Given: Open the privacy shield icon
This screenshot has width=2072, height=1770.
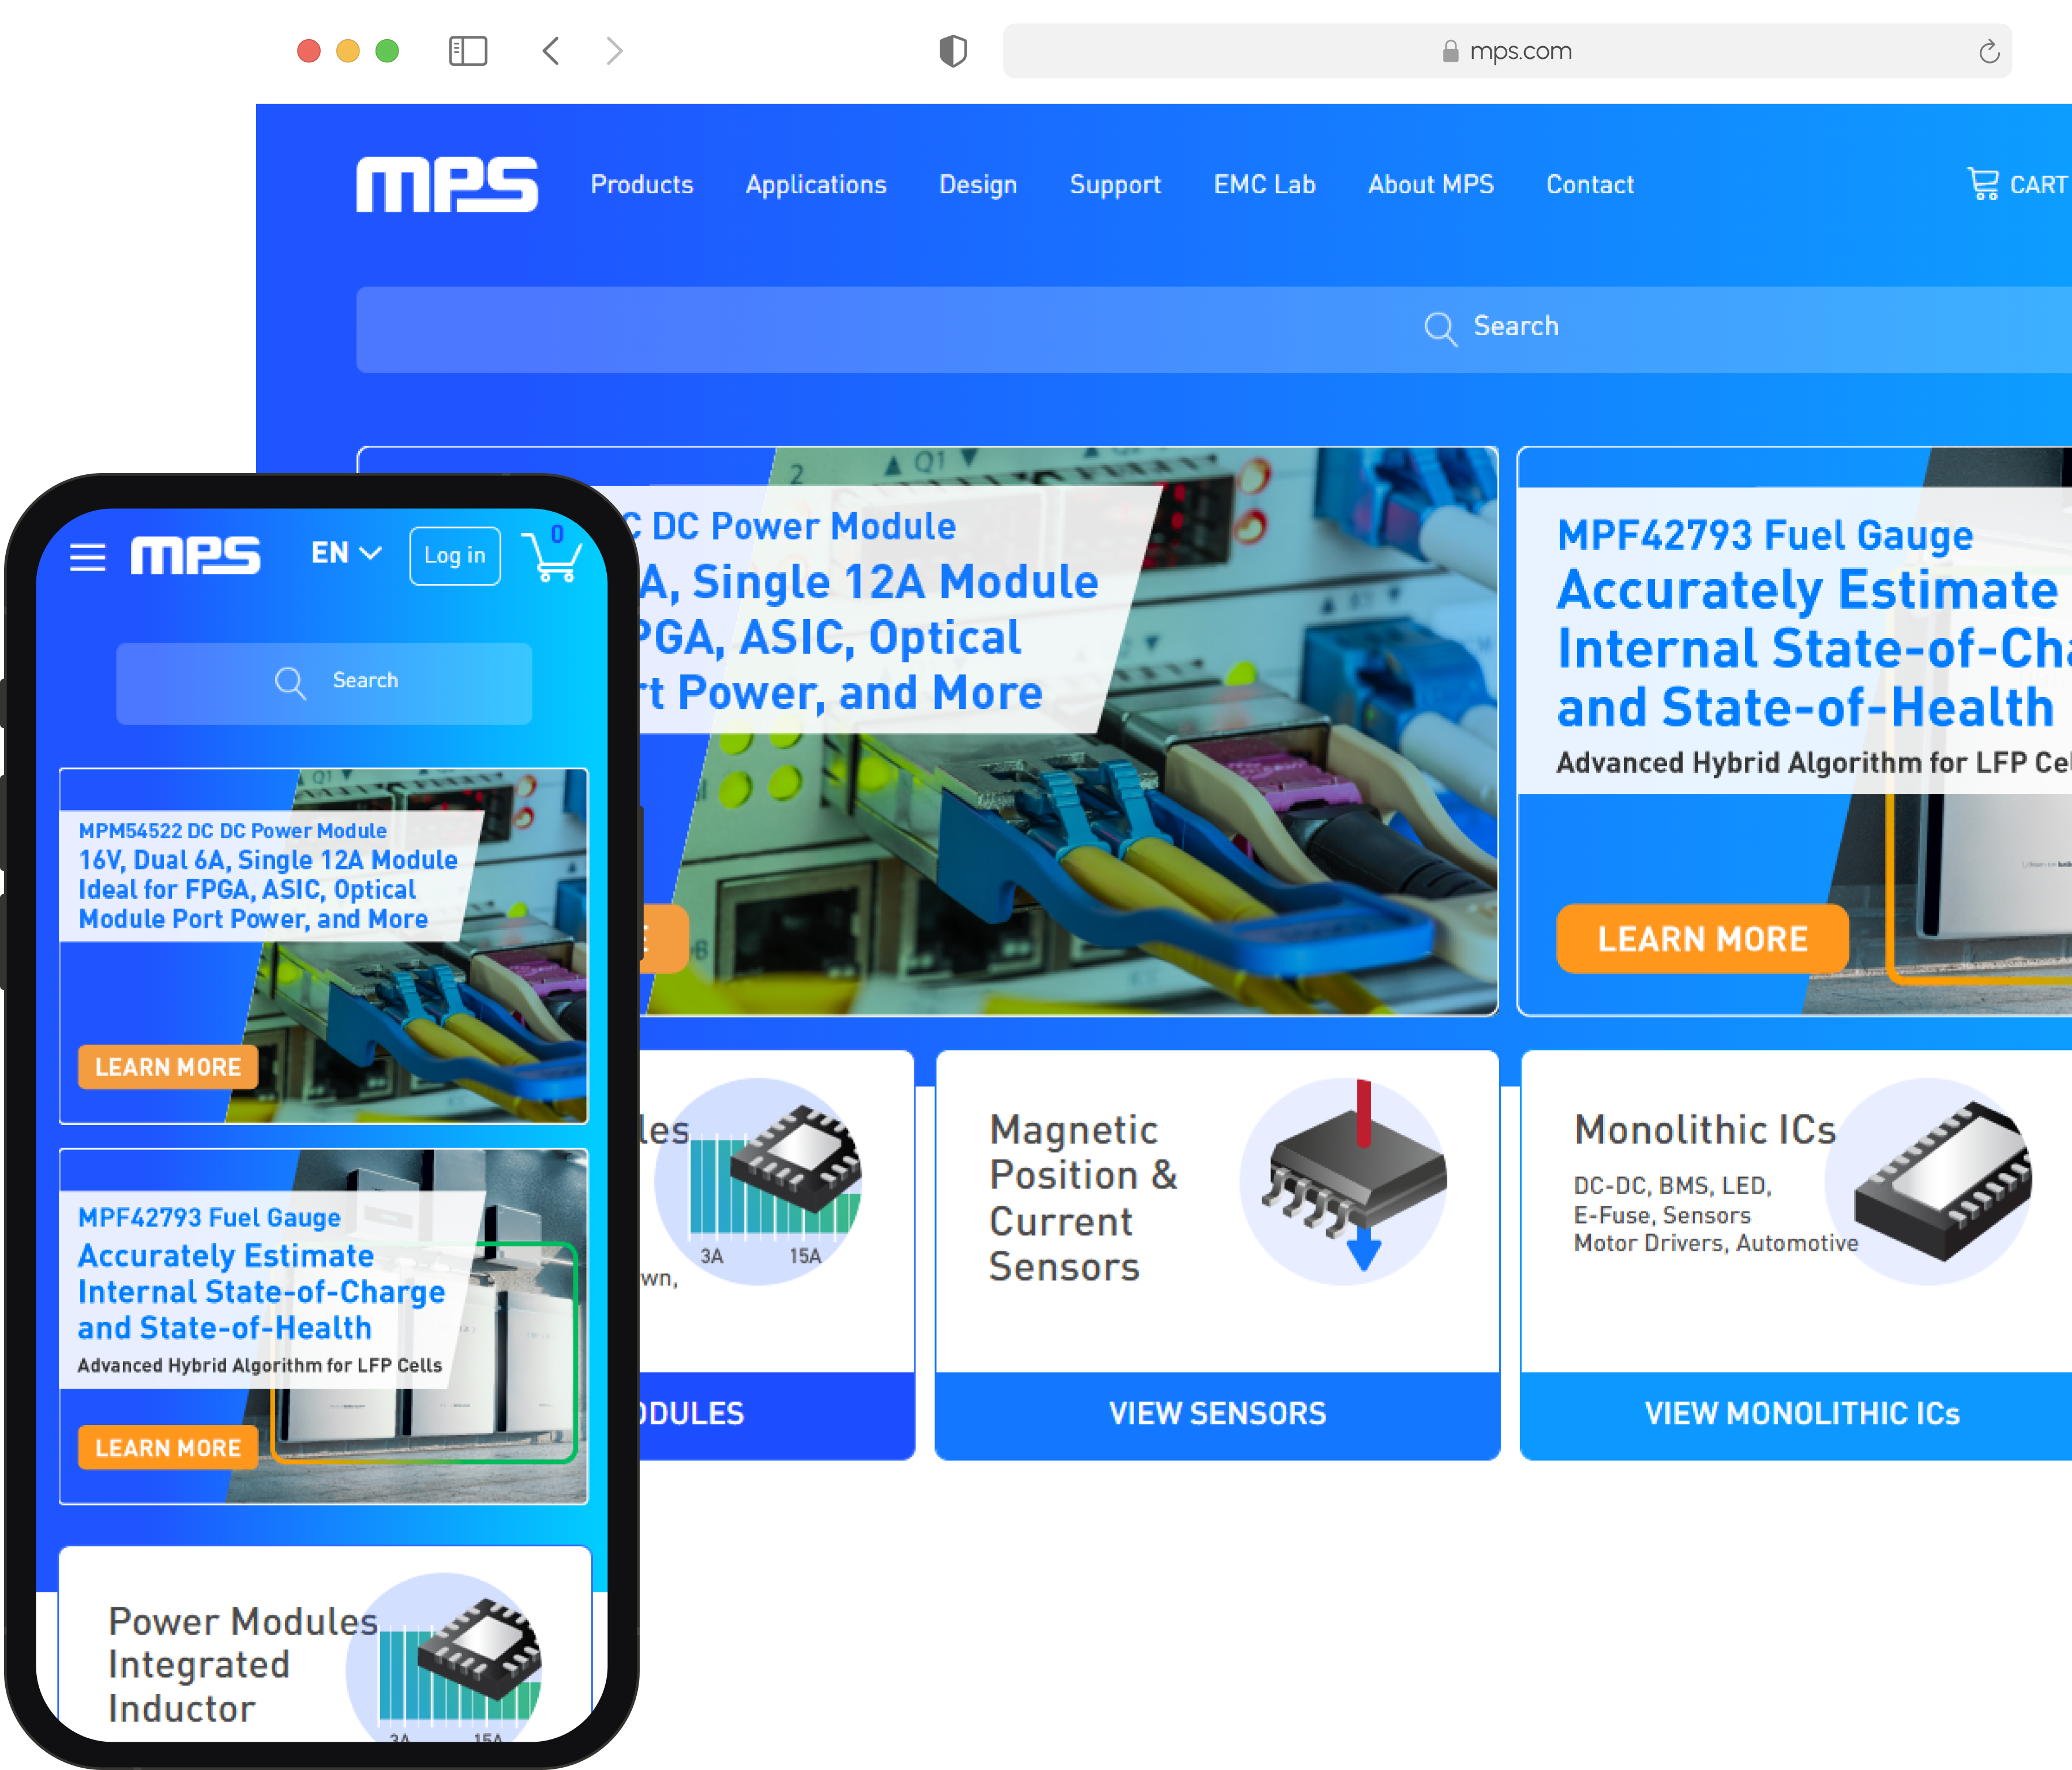Looking at the screenshot, I should point(953,51).
